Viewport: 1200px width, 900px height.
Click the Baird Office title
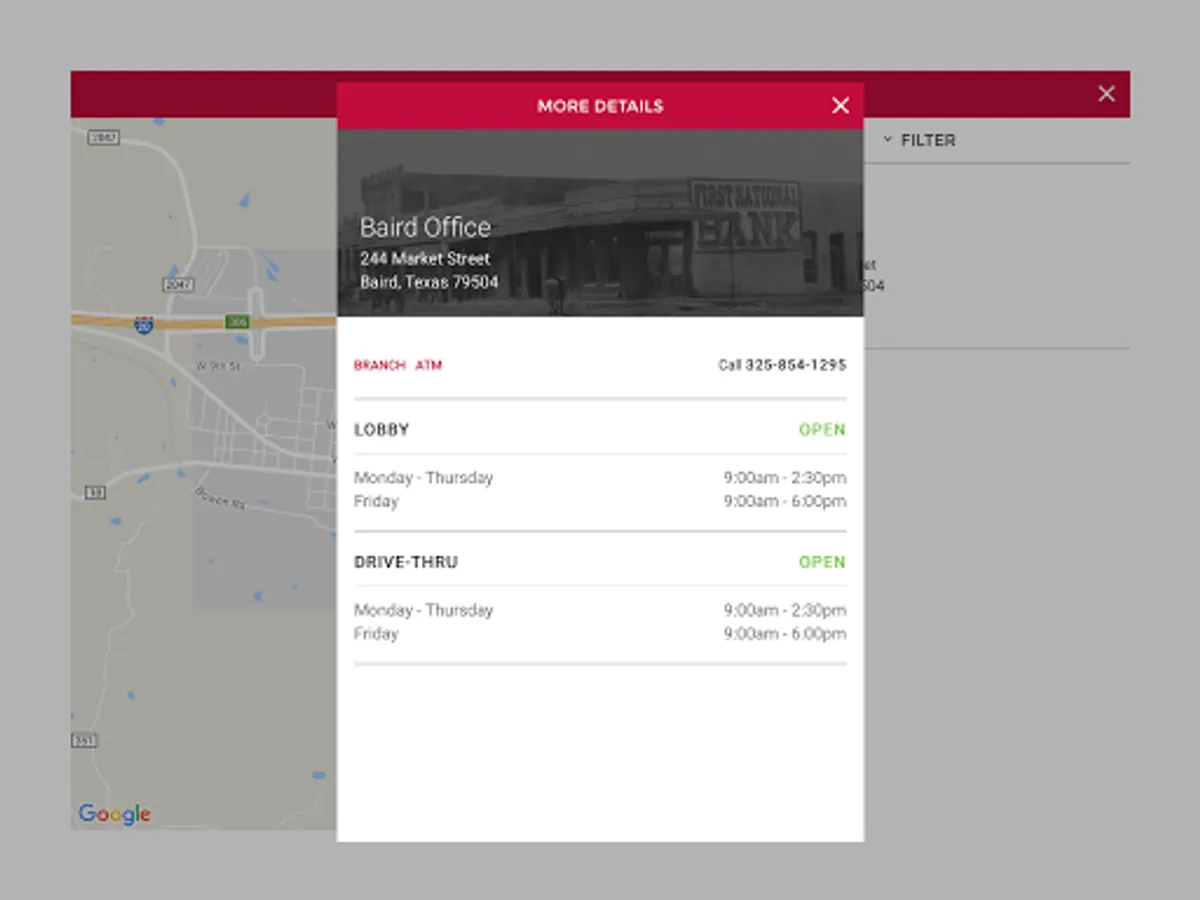(x=425, y=227)
